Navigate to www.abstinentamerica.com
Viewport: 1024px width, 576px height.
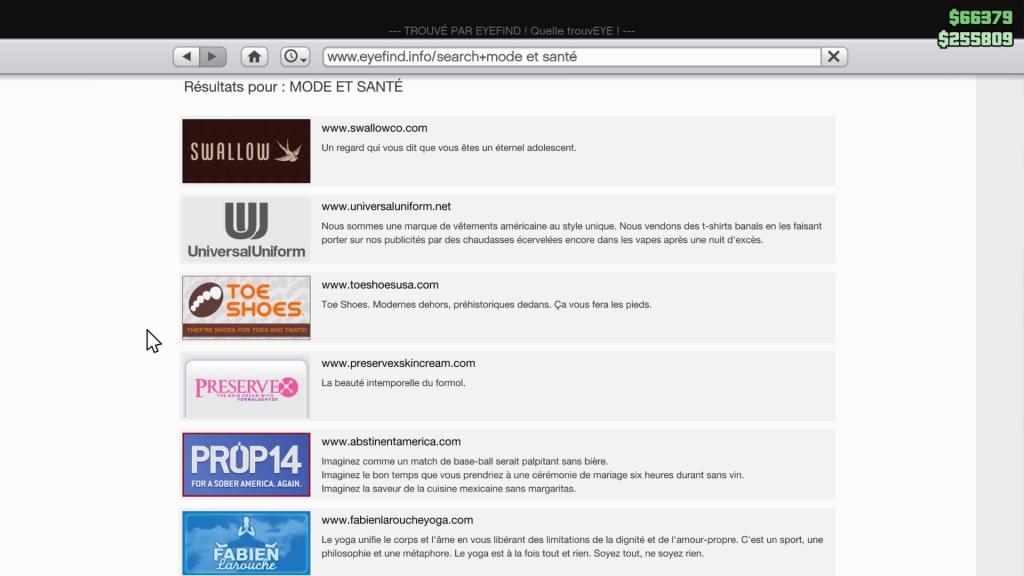click(391, 441)
